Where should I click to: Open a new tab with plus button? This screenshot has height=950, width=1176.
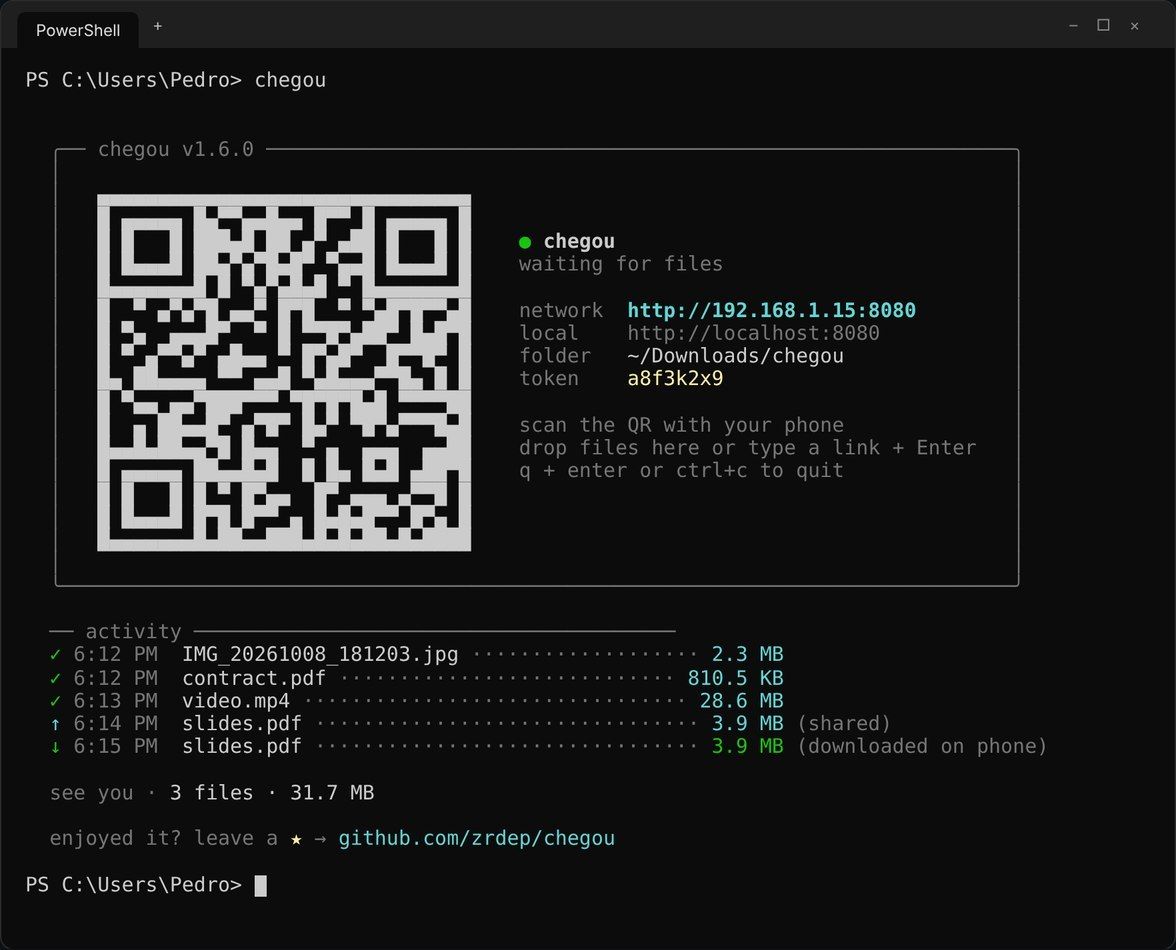pos(158,26)
